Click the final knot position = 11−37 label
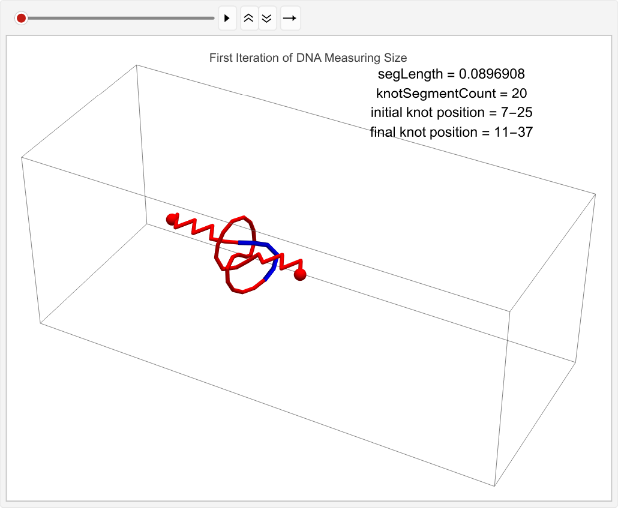Image resolution: width=618 pixels, height=508 pixels. coord(451,131)
